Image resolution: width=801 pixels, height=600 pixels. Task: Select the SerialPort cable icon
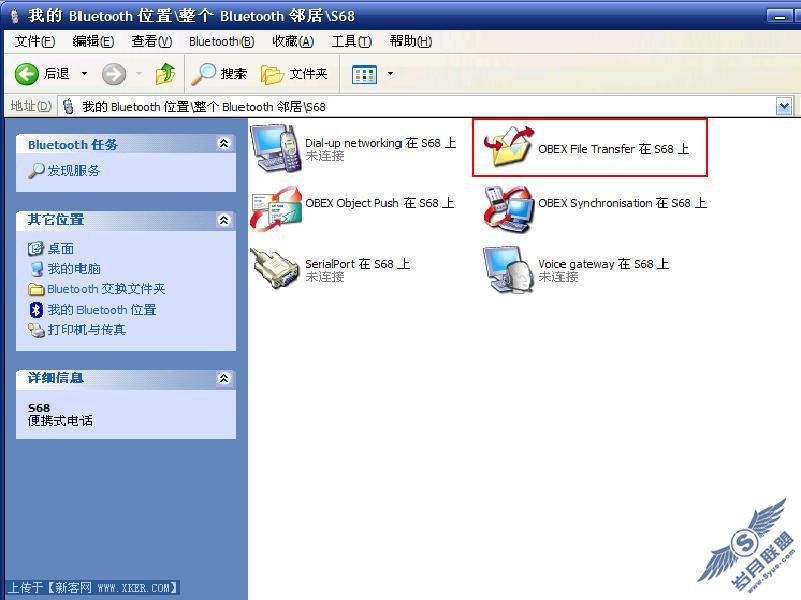click(276, 269)
